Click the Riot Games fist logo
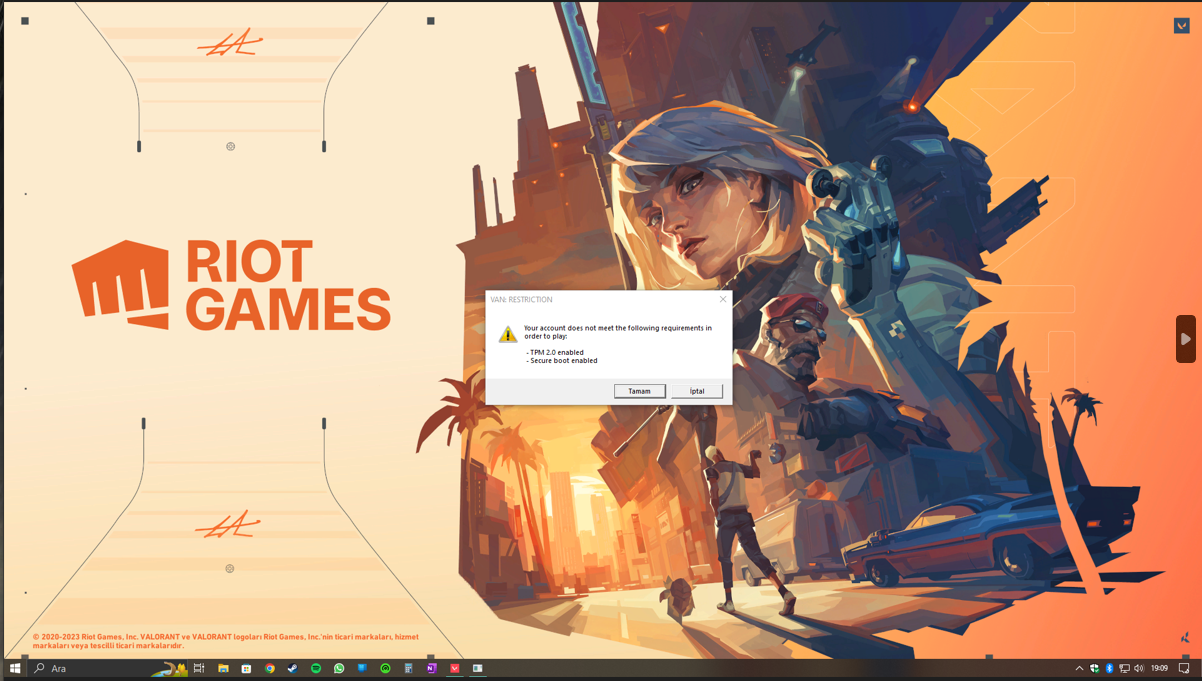The height and width of the screenshot is (681, 1202). pyautogui.click(x=120, y=284)
